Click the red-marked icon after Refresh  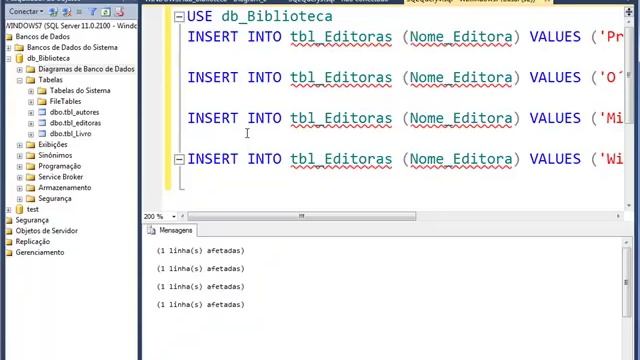click(119, 12)
